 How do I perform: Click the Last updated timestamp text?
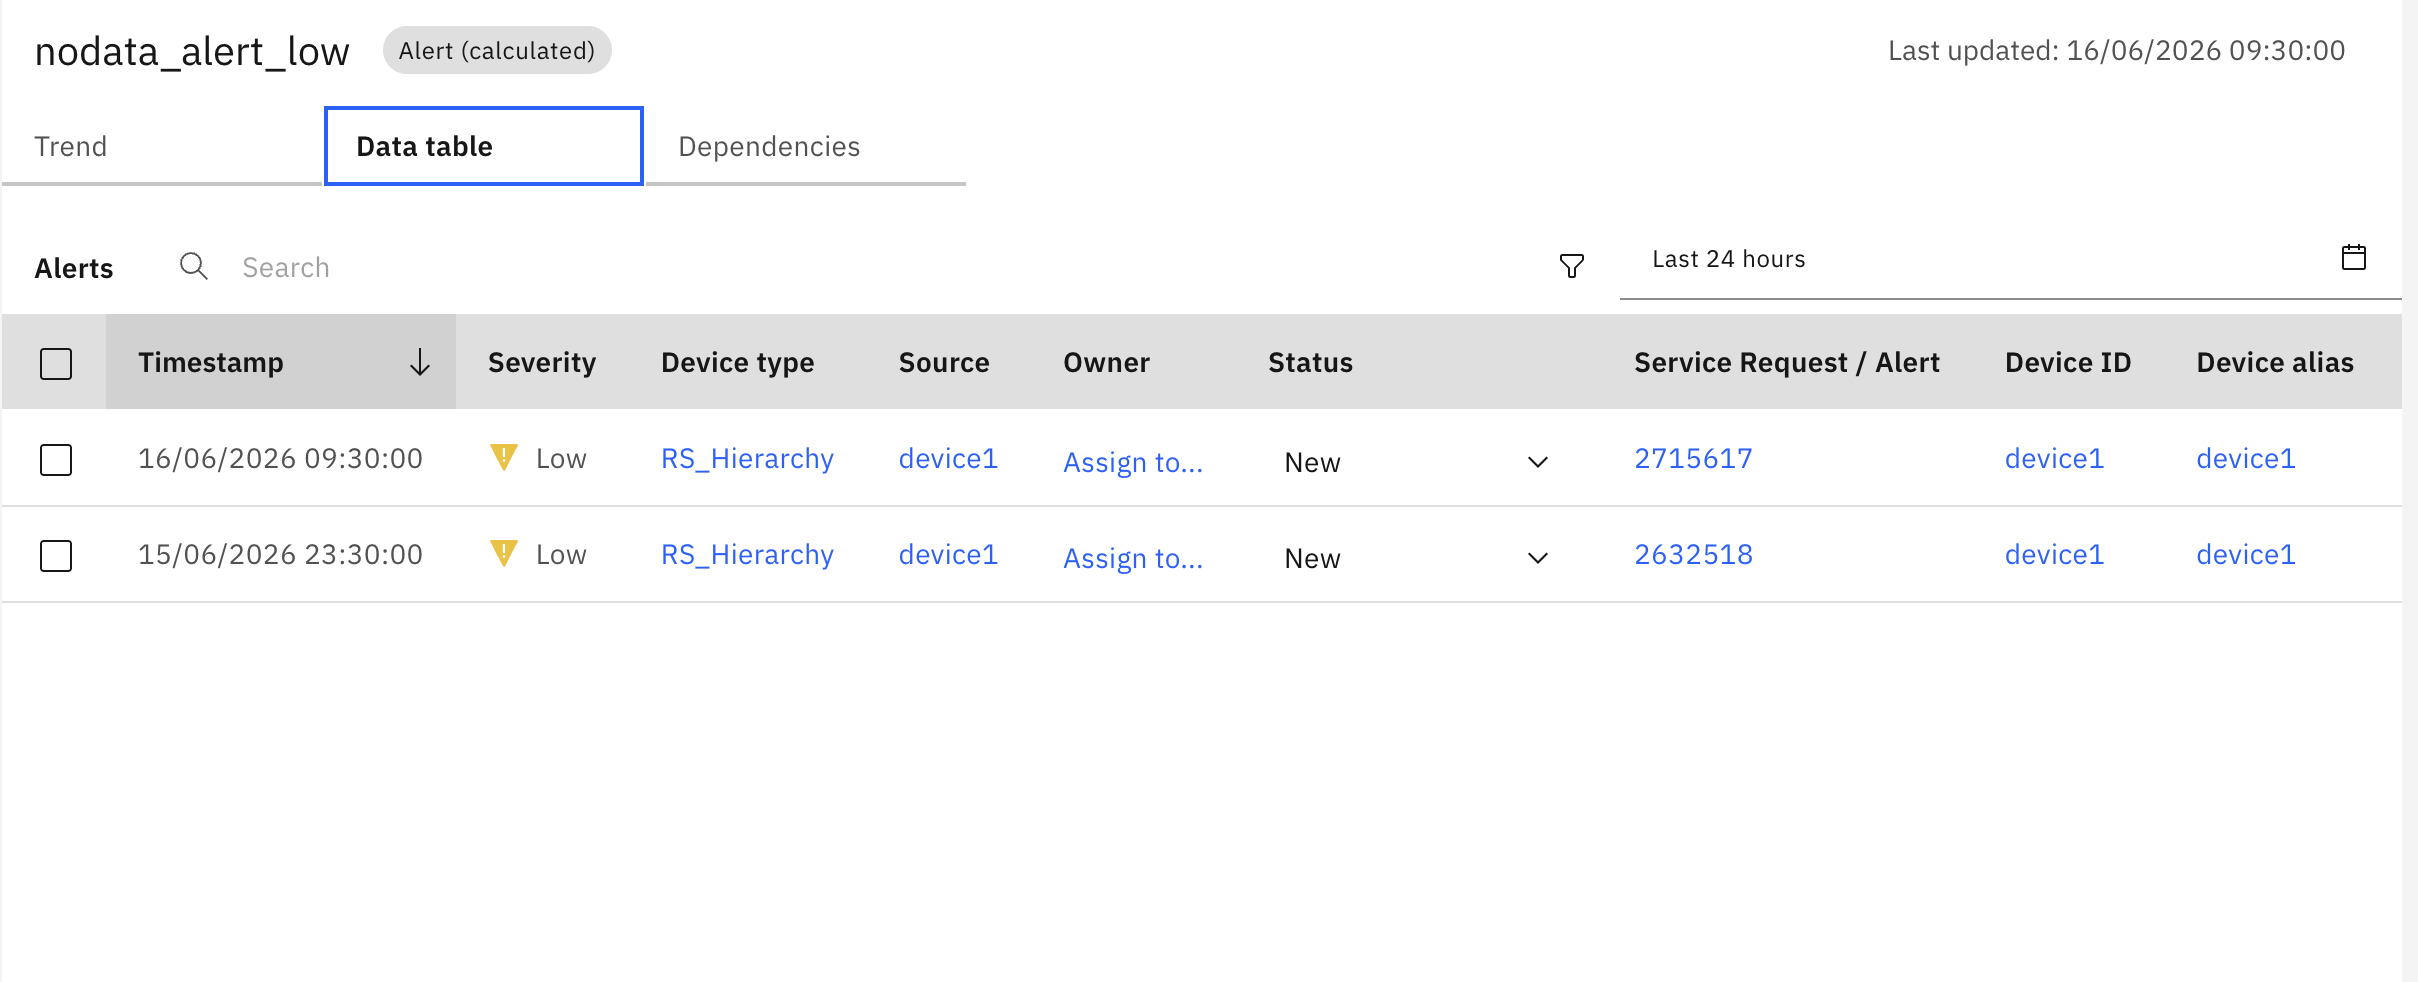click(x=2116, y=50)
